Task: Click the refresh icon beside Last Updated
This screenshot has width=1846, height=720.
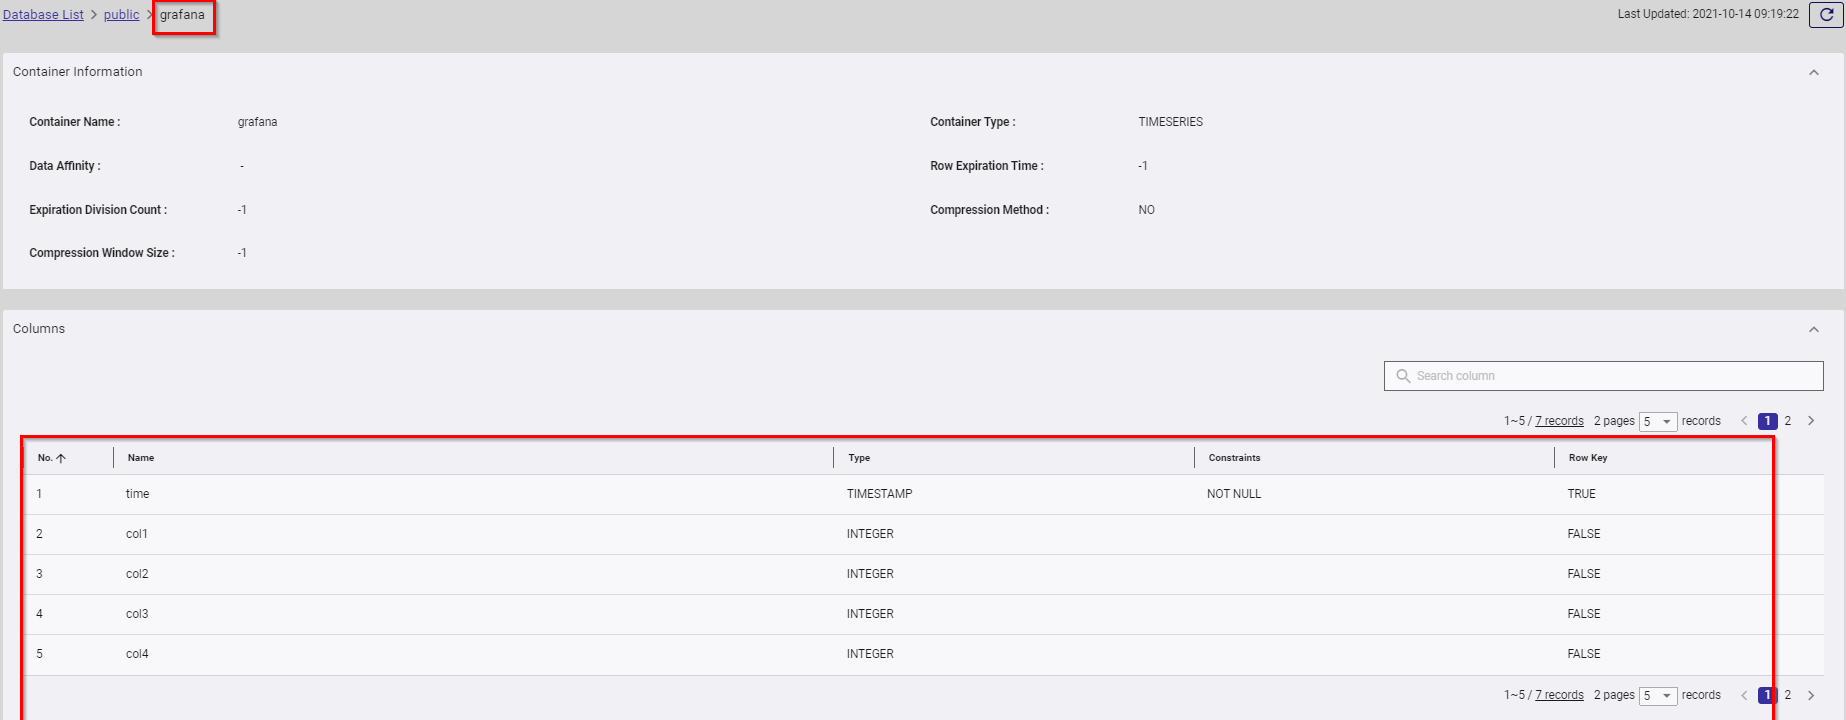Action: (x=1826, y=15)
